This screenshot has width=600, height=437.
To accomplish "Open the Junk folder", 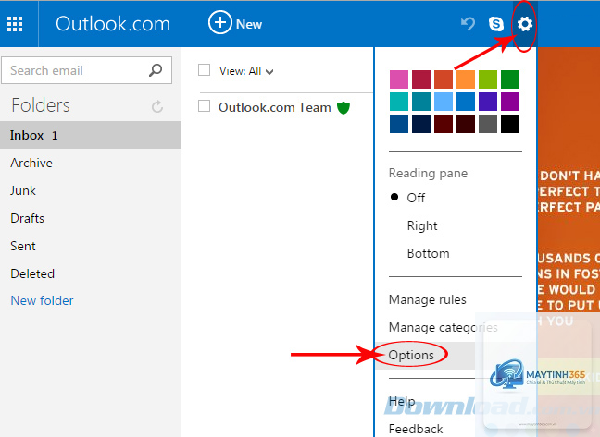I will (x=23, y=191).
